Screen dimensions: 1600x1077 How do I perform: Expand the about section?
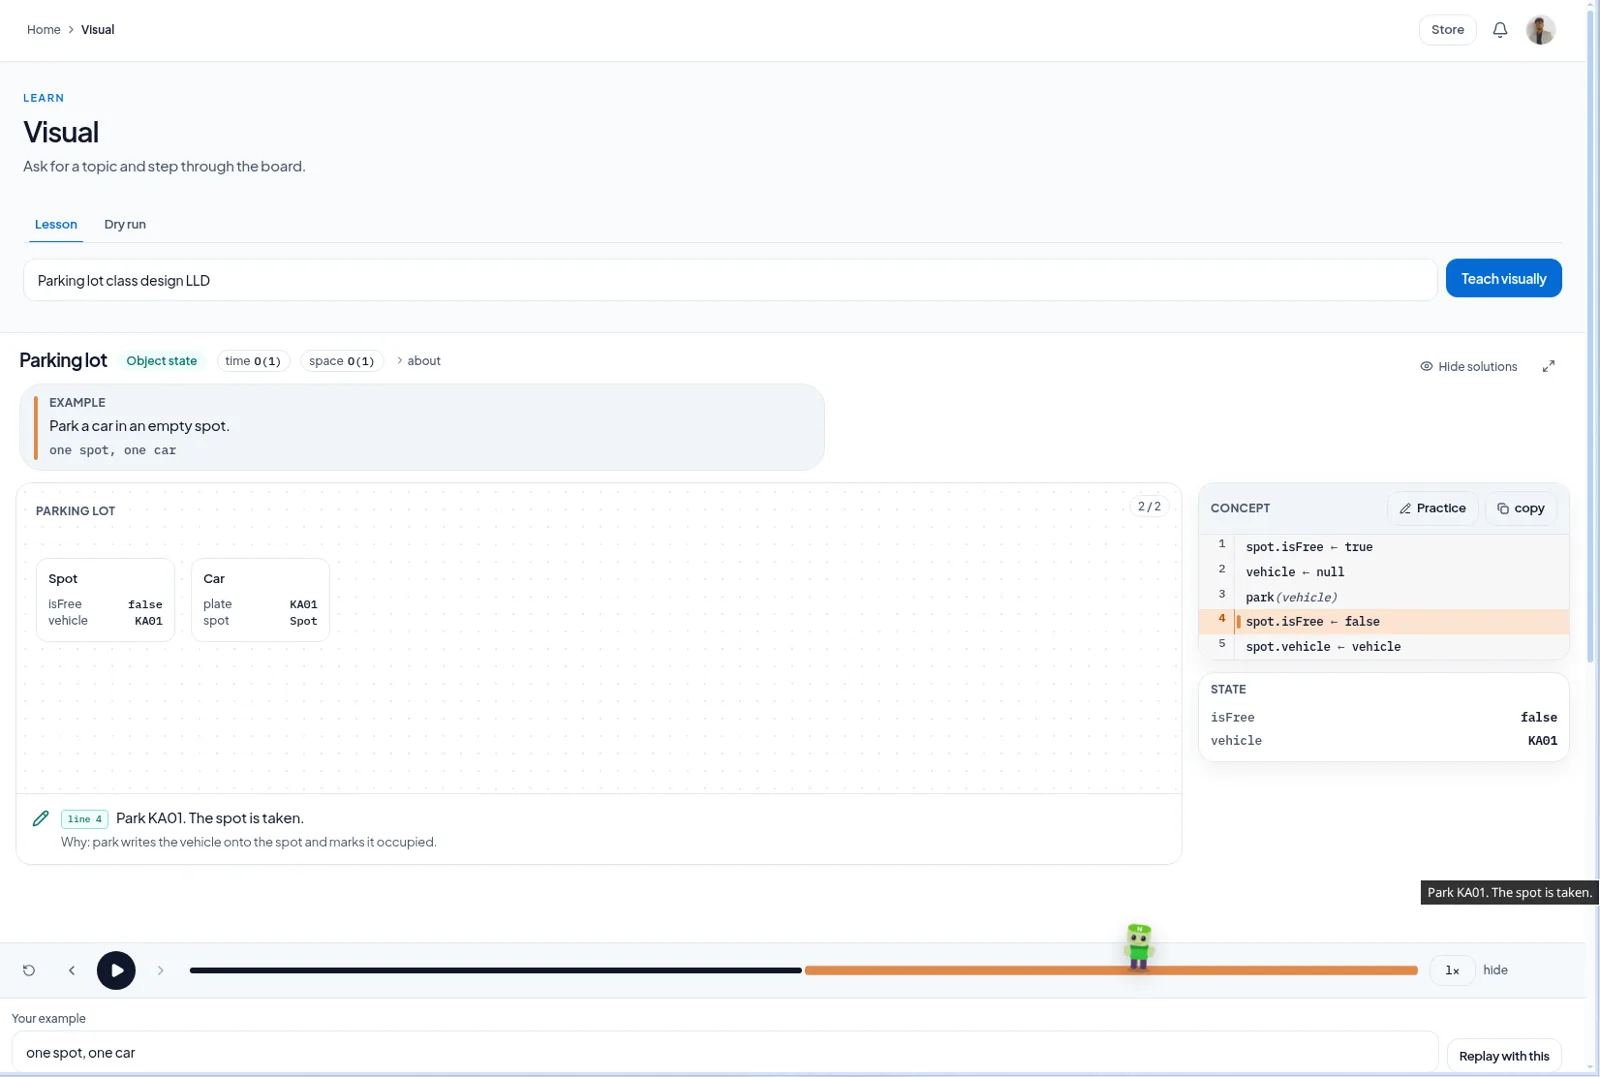[x=418, y=361]
